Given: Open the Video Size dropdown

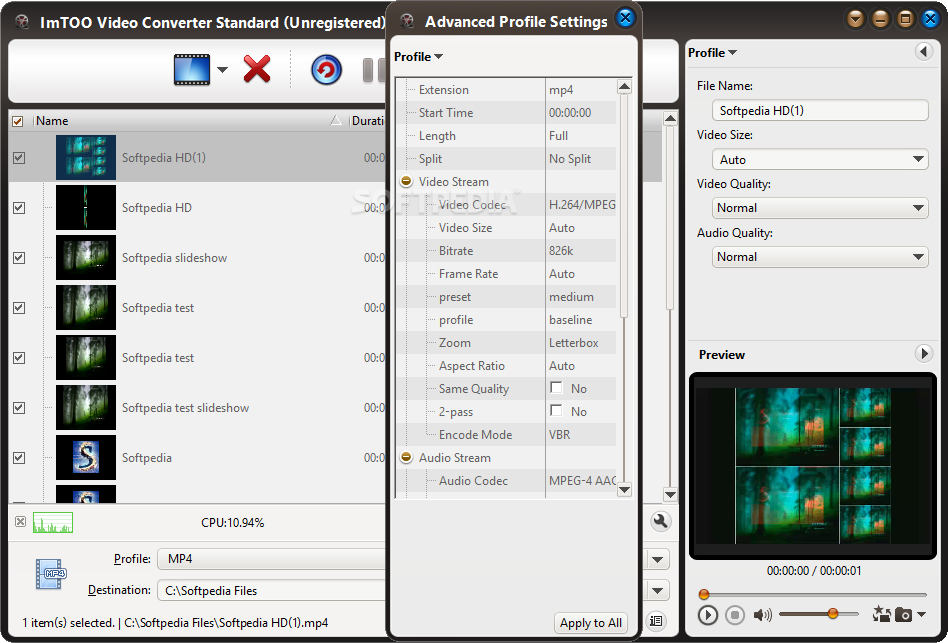Looking at the screenshot, I should click(x=820, y=160).
